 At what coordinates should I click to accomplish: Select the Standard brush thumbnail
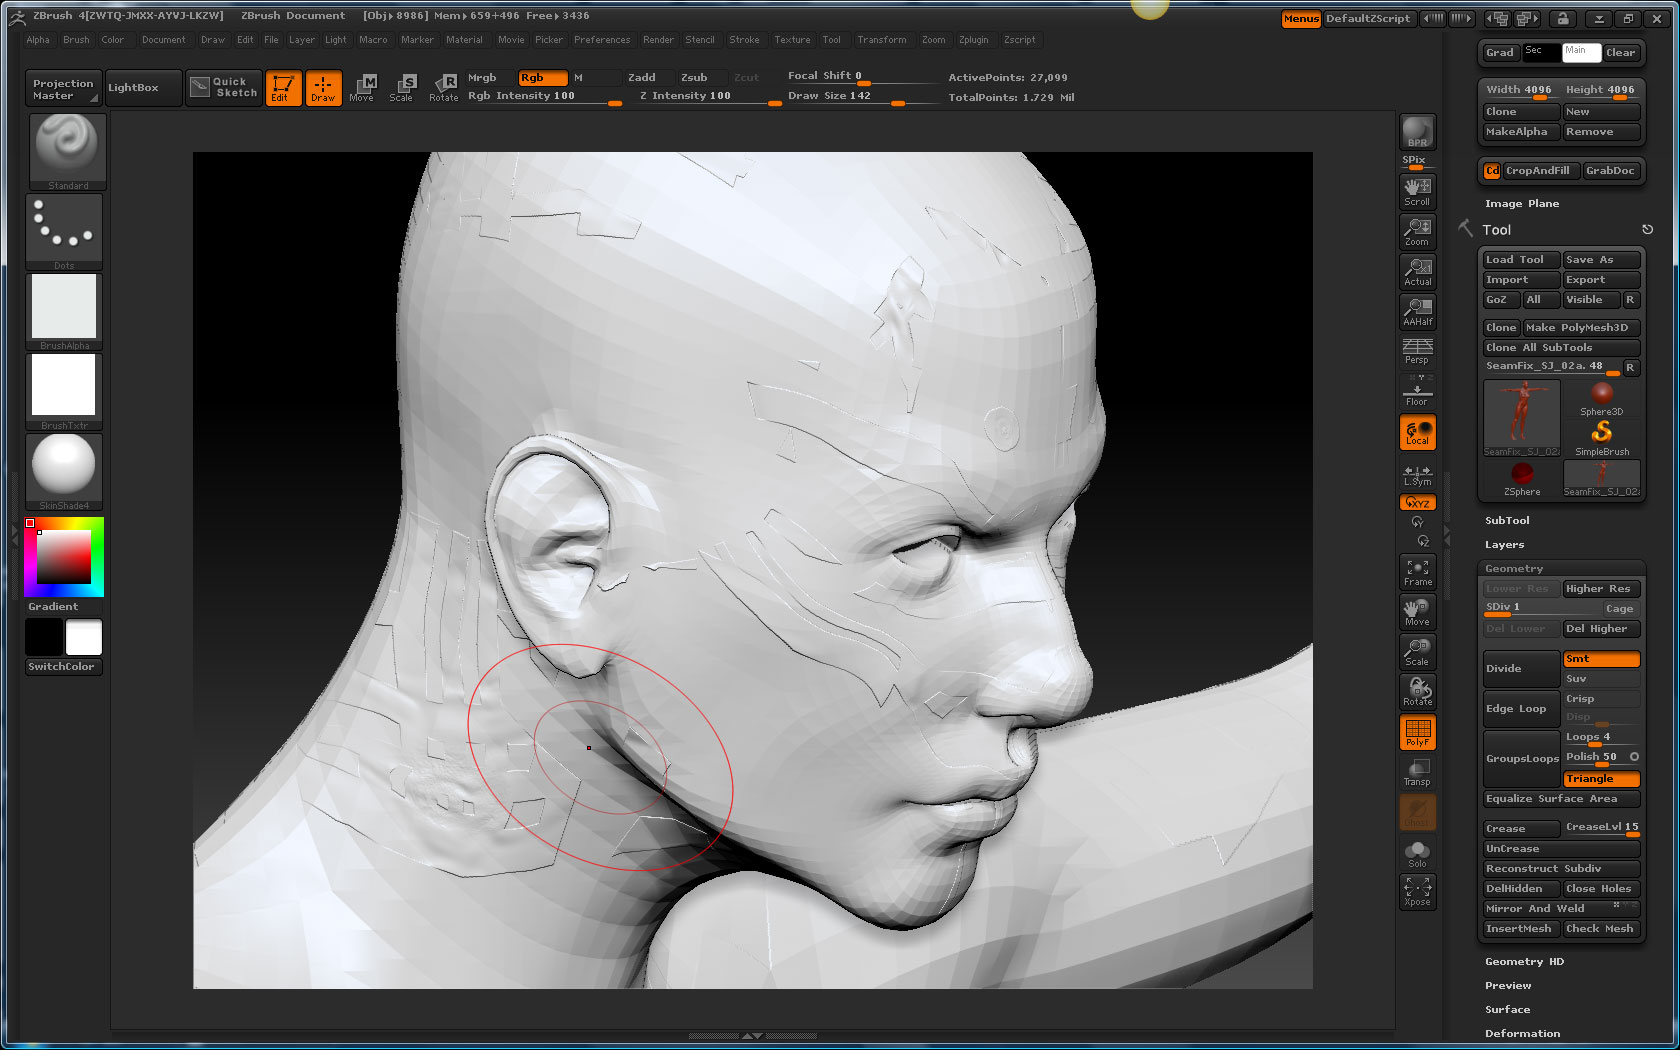point(66,151)
